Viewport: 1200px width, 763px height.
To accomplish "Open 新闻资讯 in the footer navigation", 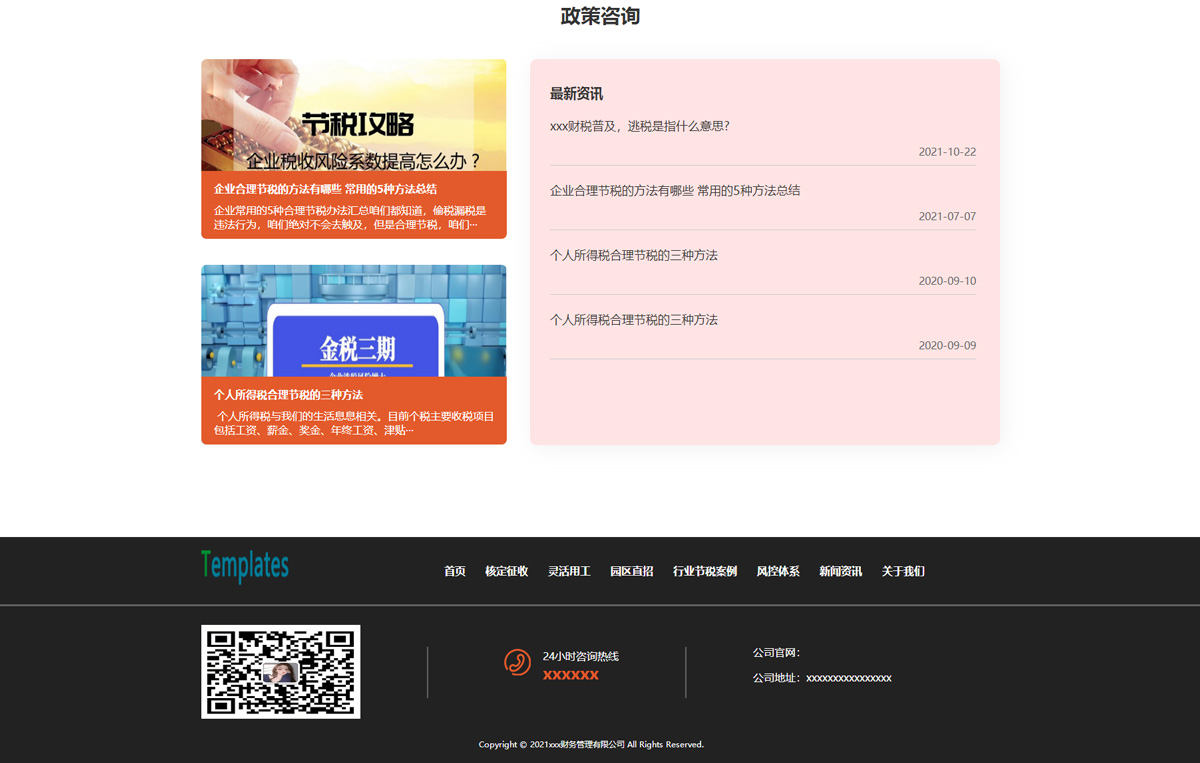I will pyautogui.click(x=840, y=571).
